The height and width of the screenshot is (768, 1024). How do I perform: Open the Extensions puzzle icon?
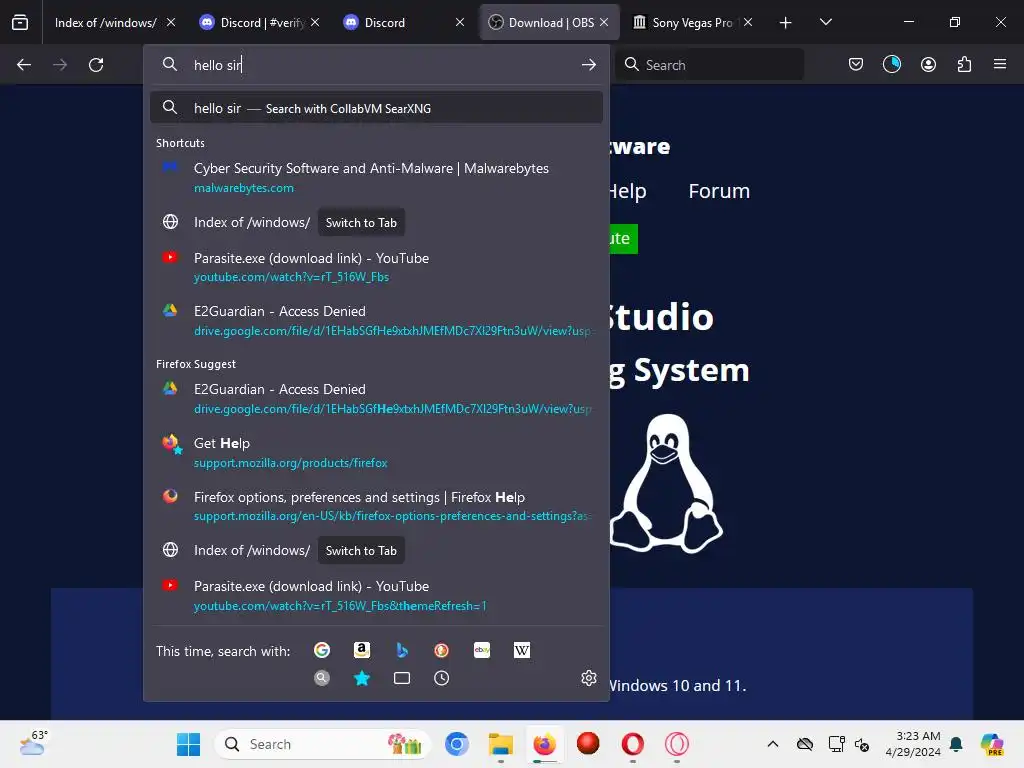(x=964, y=64)
